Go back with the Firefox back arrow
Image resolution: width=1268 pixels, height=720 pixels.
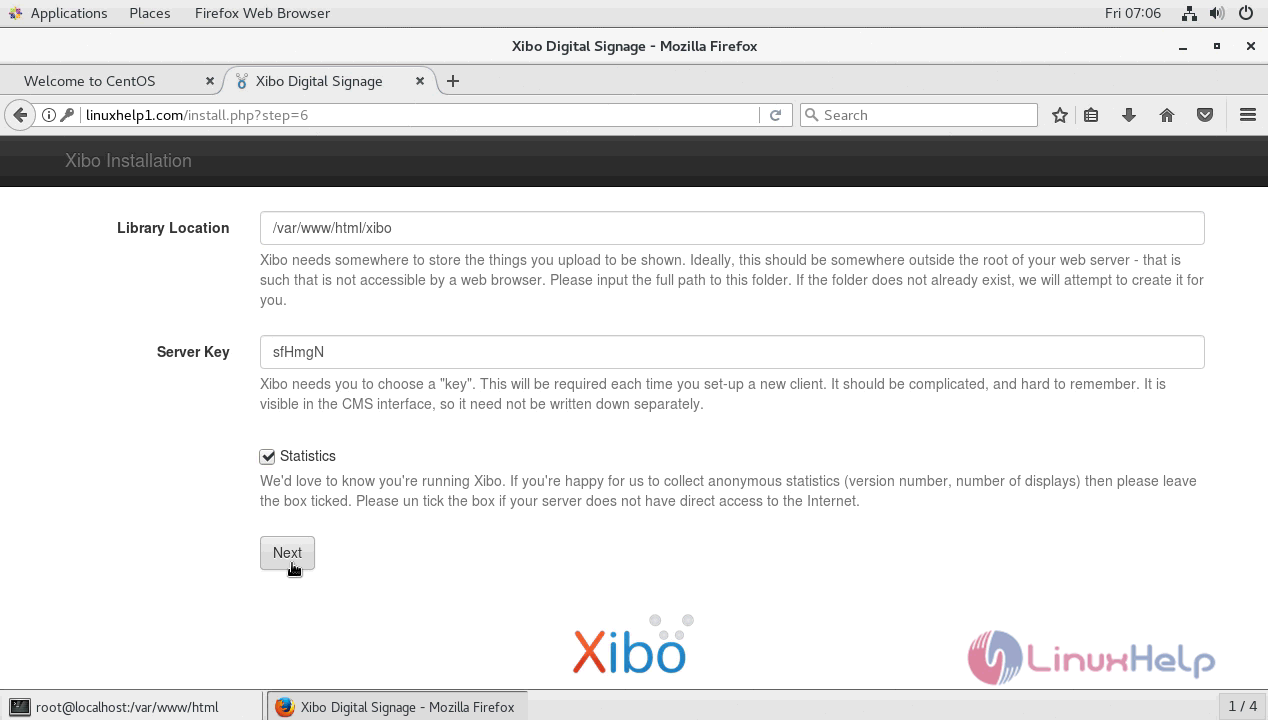20,115
